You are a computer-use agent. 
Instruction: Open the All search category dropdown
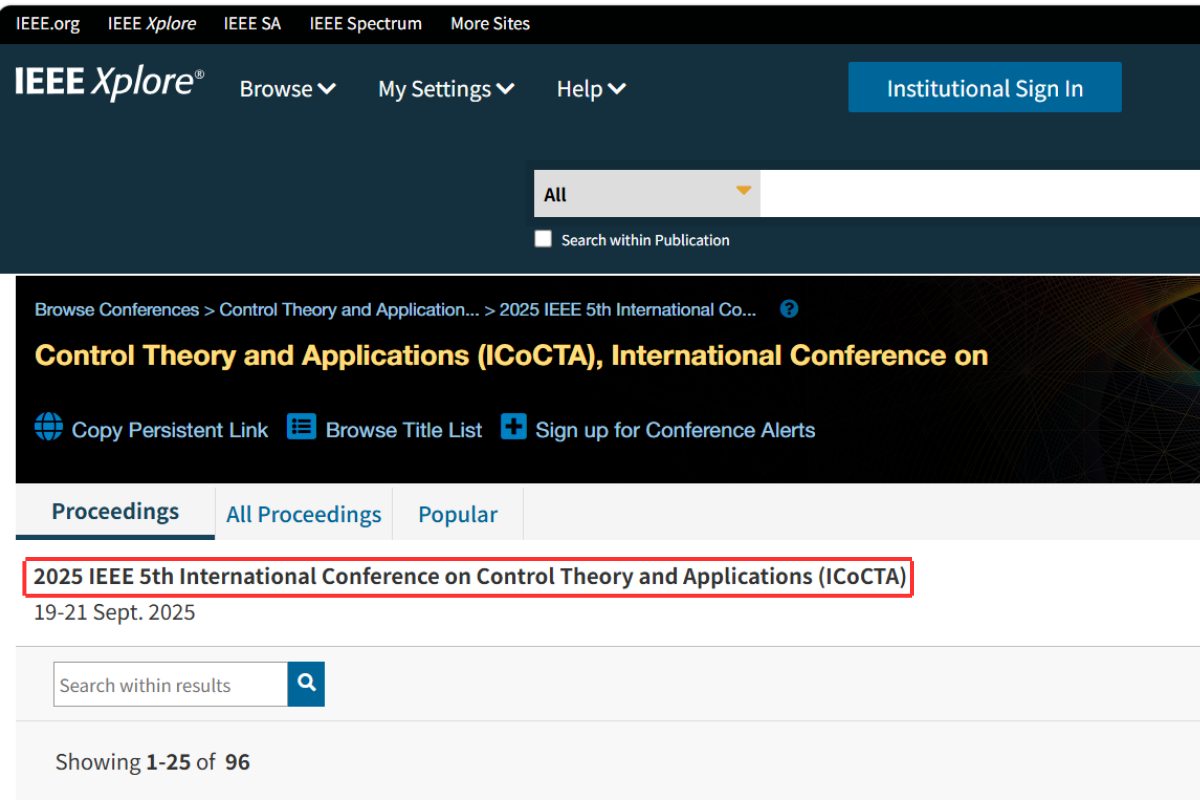click(647, 194)
